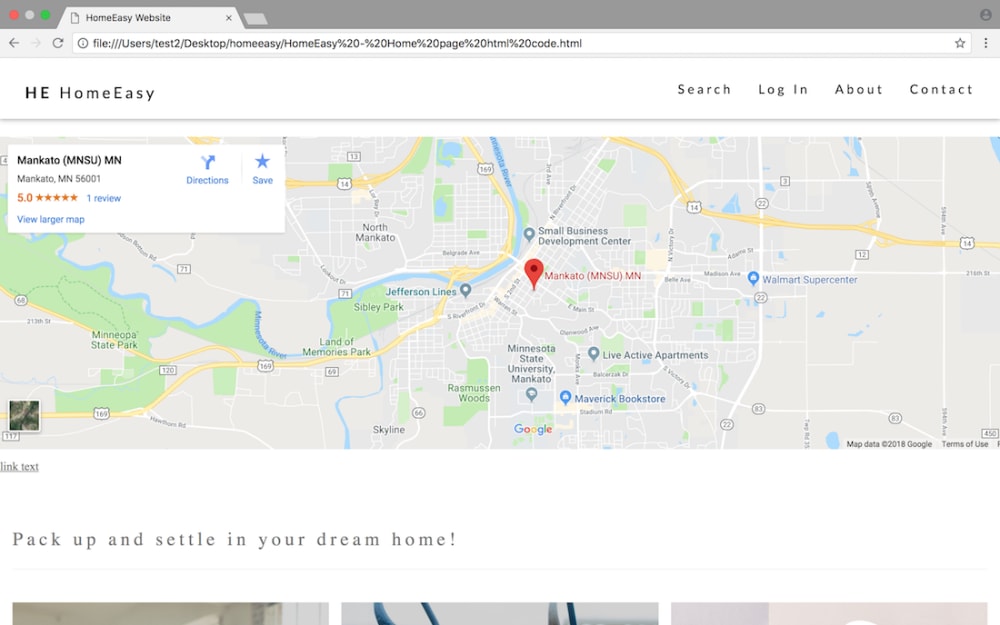
Task: Click View larger map link
Action: (50, 219)
